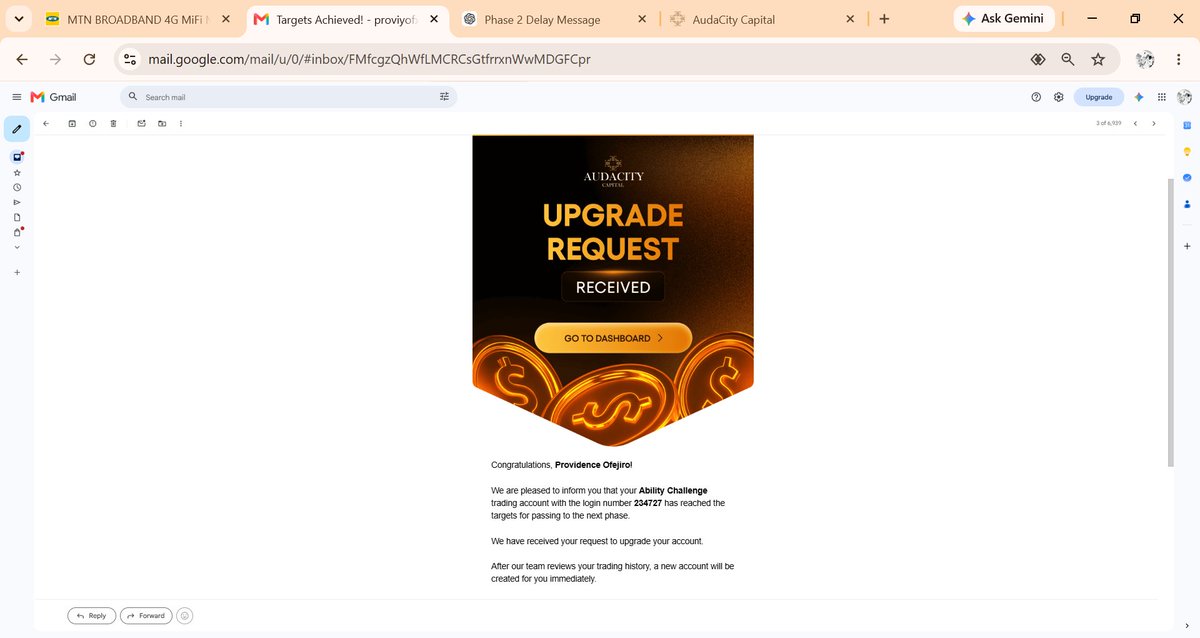Close the Phase 2 Delay Message tab
1200x638 pixels.
coord(643,19)
